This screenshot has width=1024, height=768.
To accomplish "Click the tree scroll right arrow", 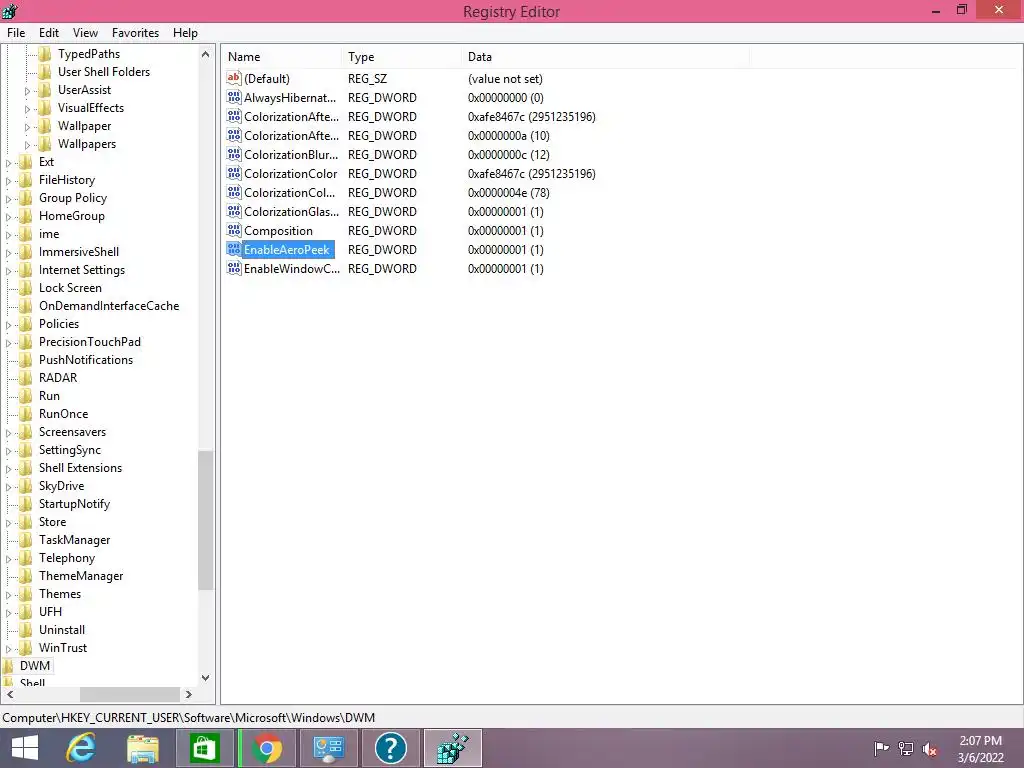I will (x=189, y=695).
